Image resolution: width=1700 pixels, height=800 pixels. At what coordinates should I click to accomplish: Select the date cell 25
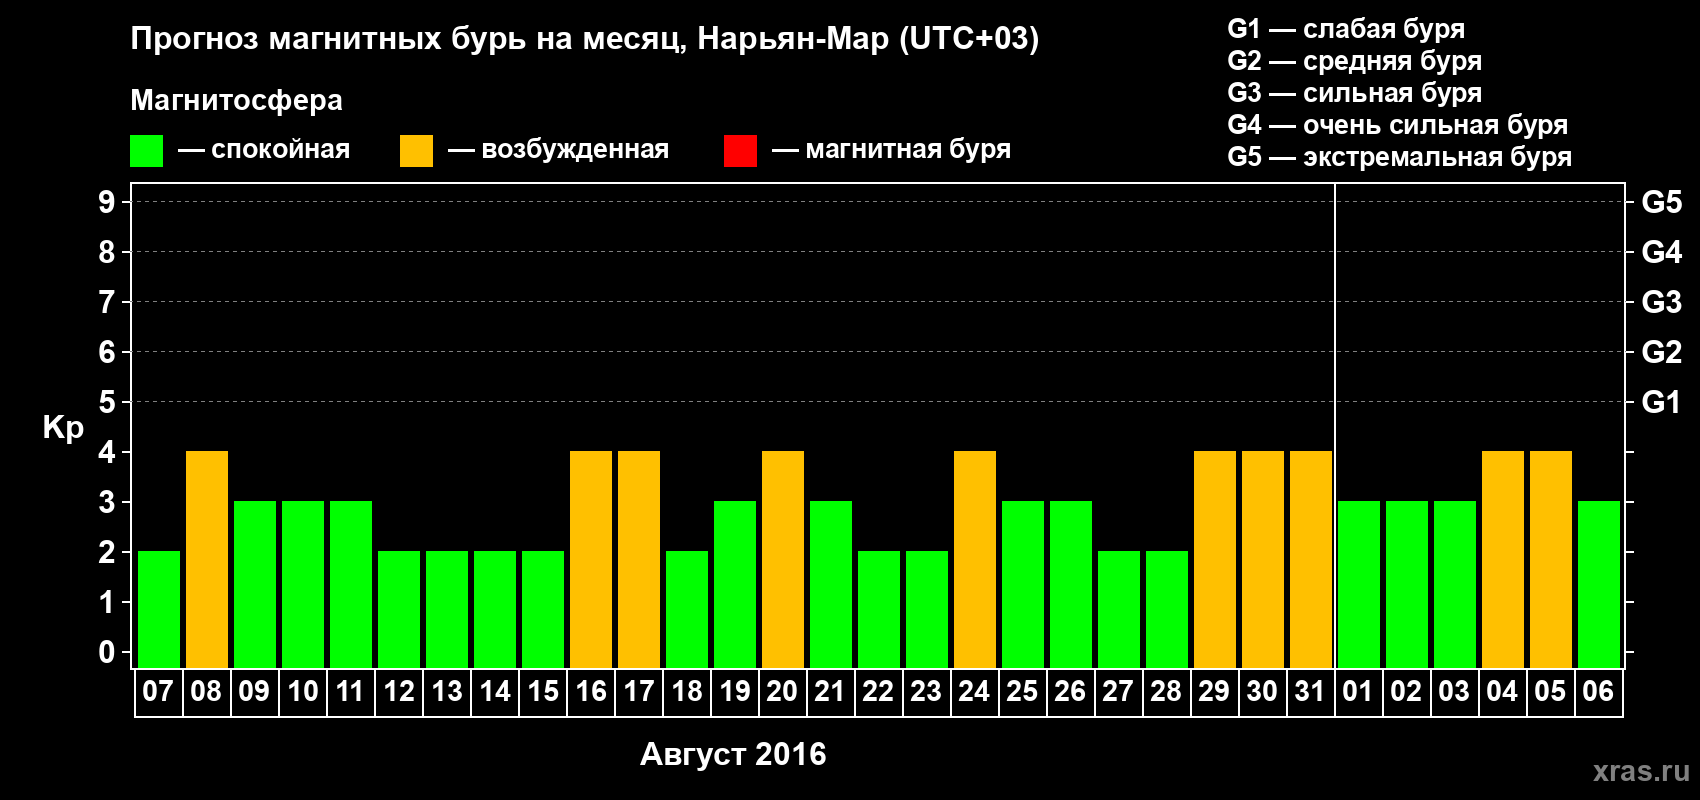(1022, 692)
